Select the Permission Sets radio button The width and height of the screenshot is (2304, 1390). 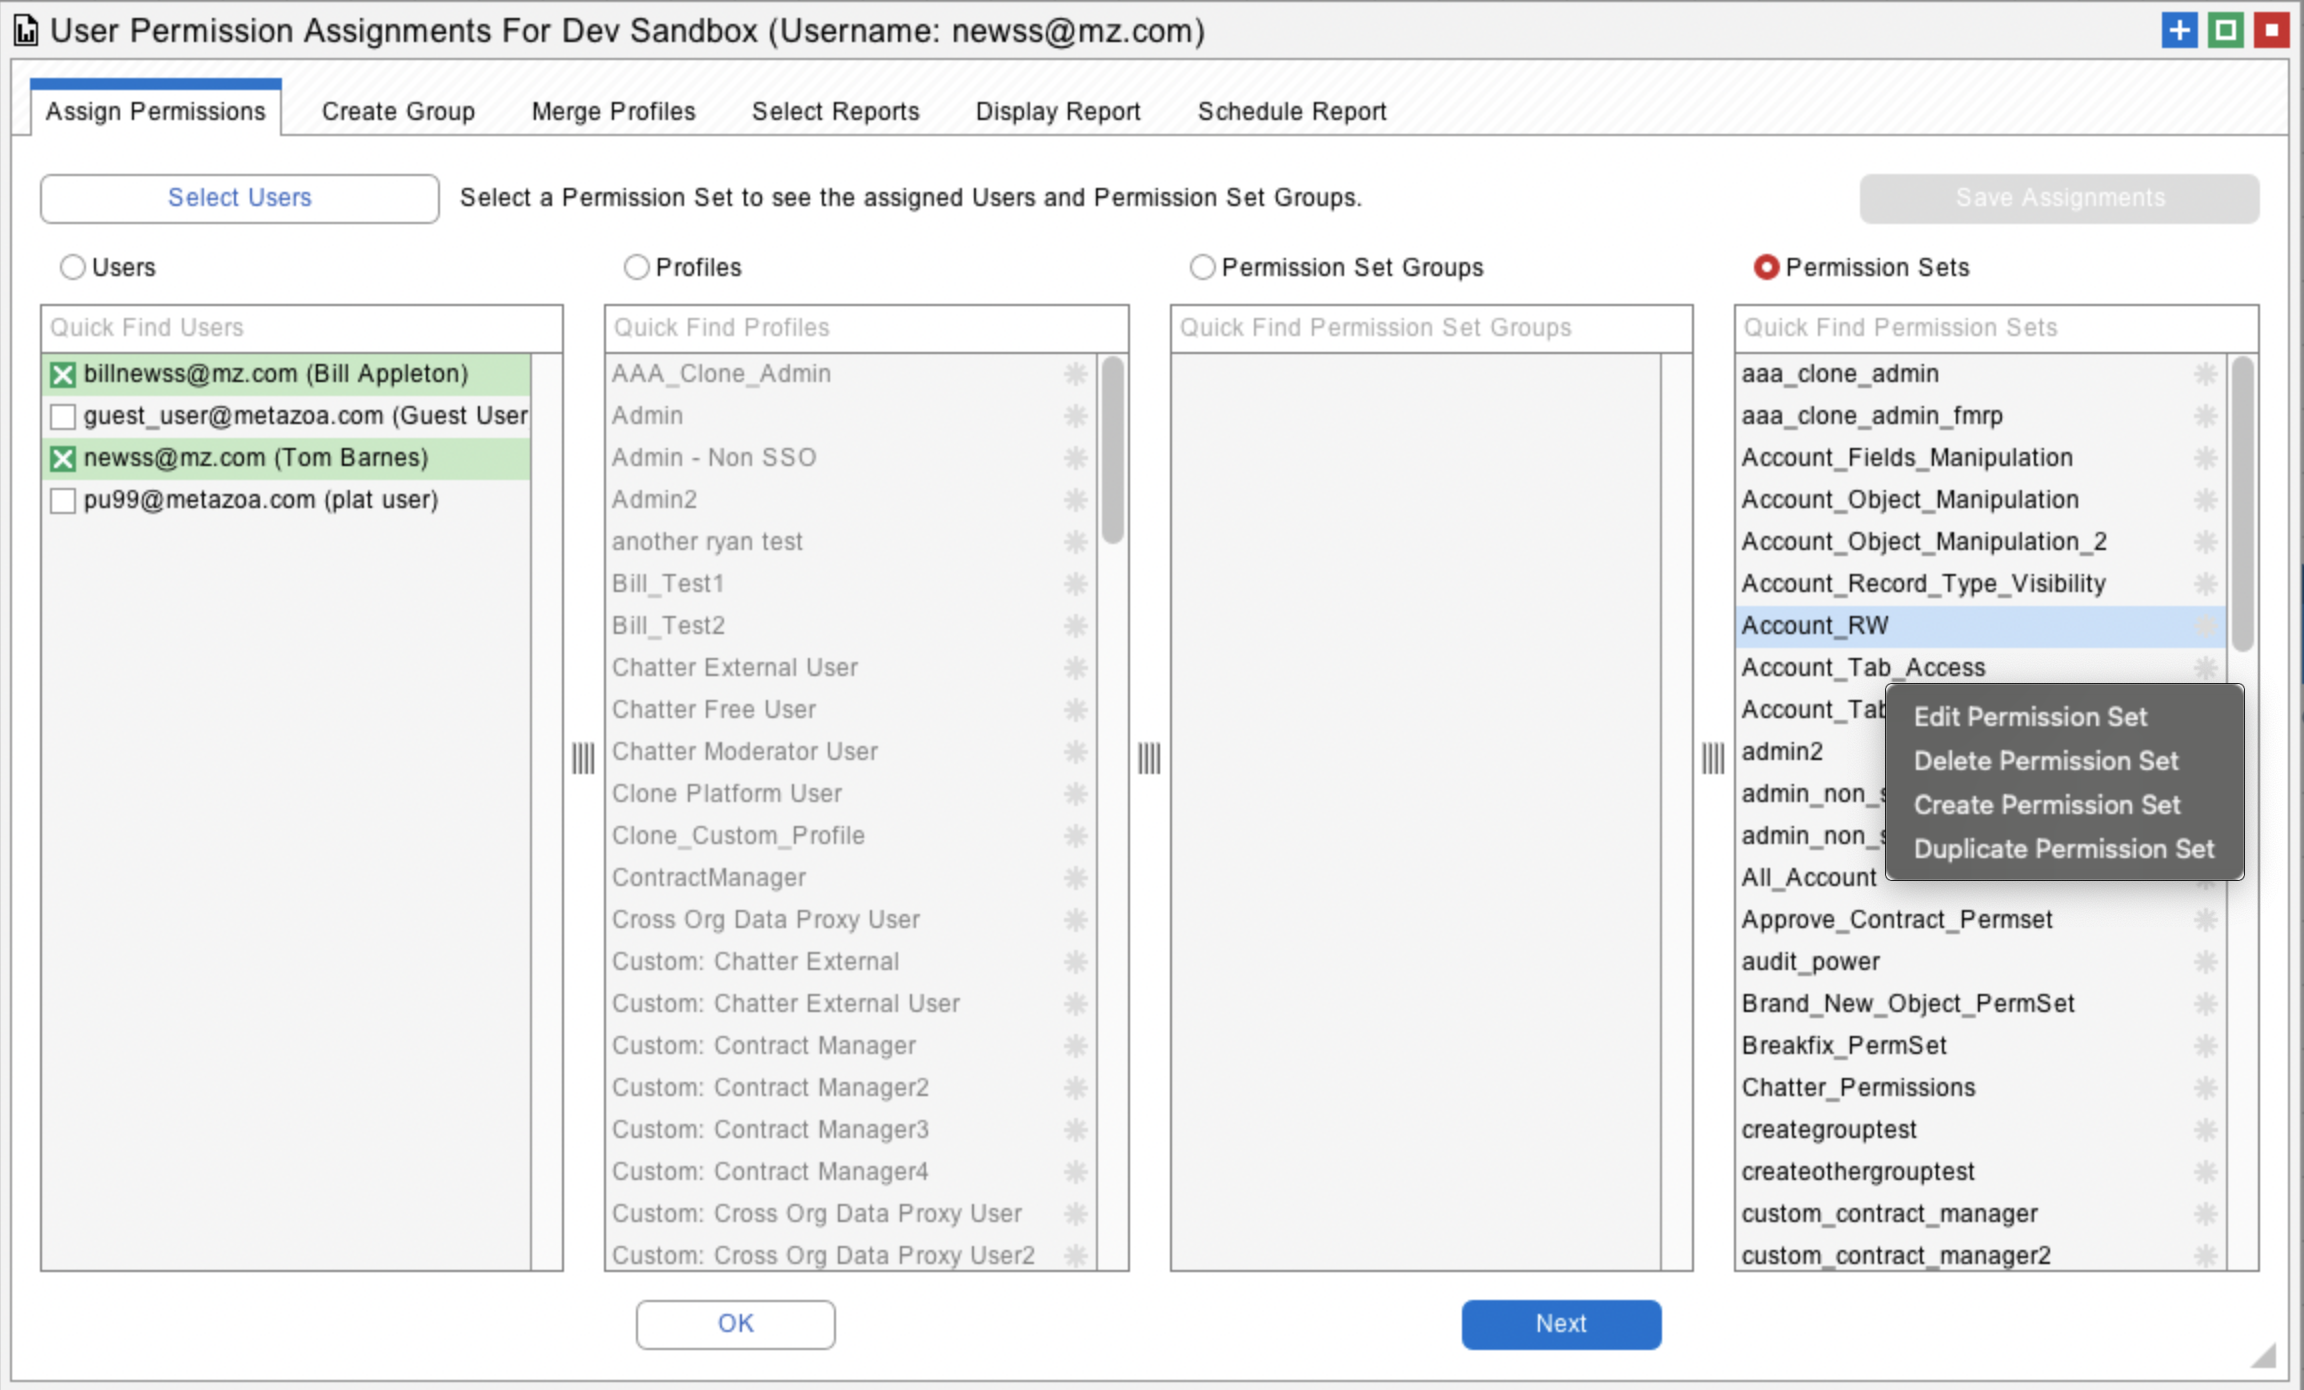tap(1766, 268)
